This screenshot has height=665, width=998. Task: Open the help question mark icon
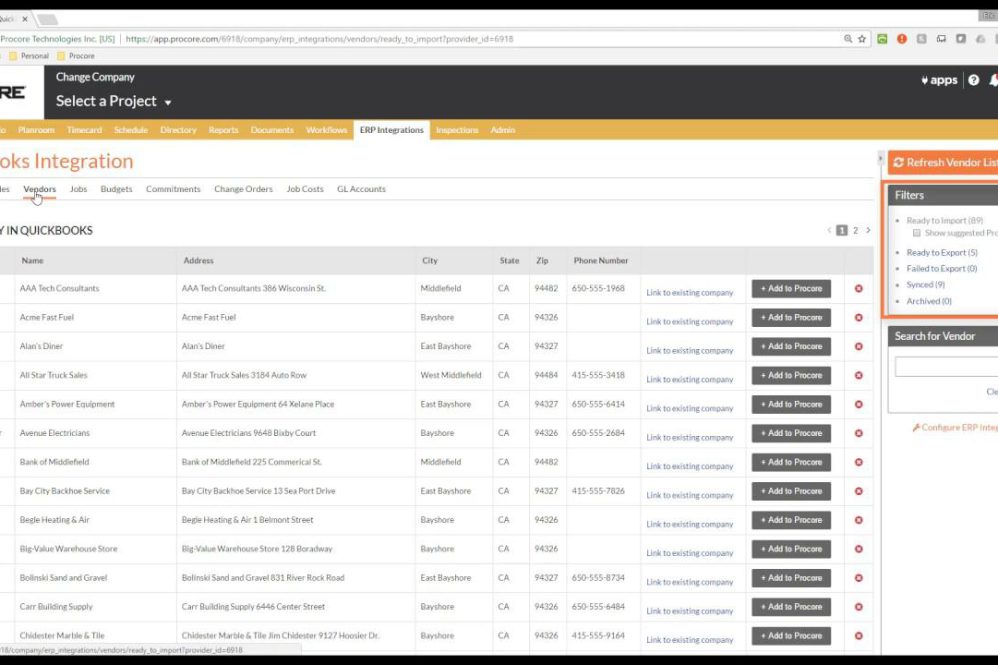click(973, 80)
